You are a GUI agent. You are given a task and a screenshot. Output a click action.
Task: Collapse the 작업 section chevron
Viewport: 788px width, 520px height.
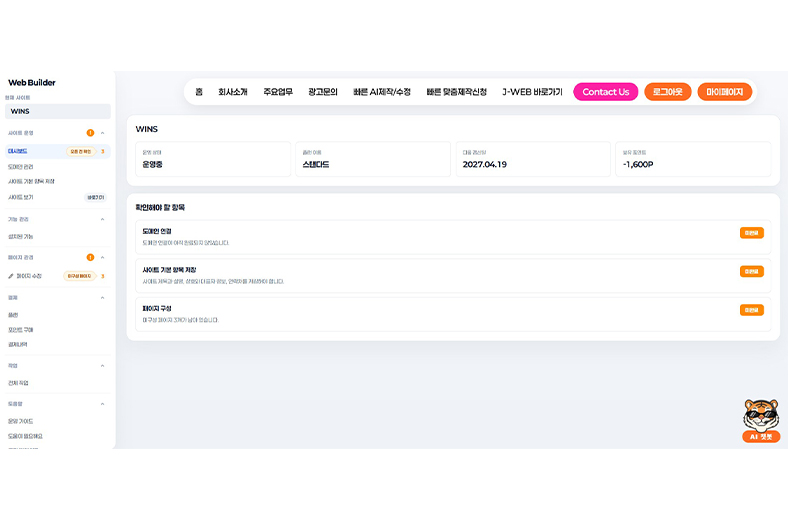coord(102,365)
